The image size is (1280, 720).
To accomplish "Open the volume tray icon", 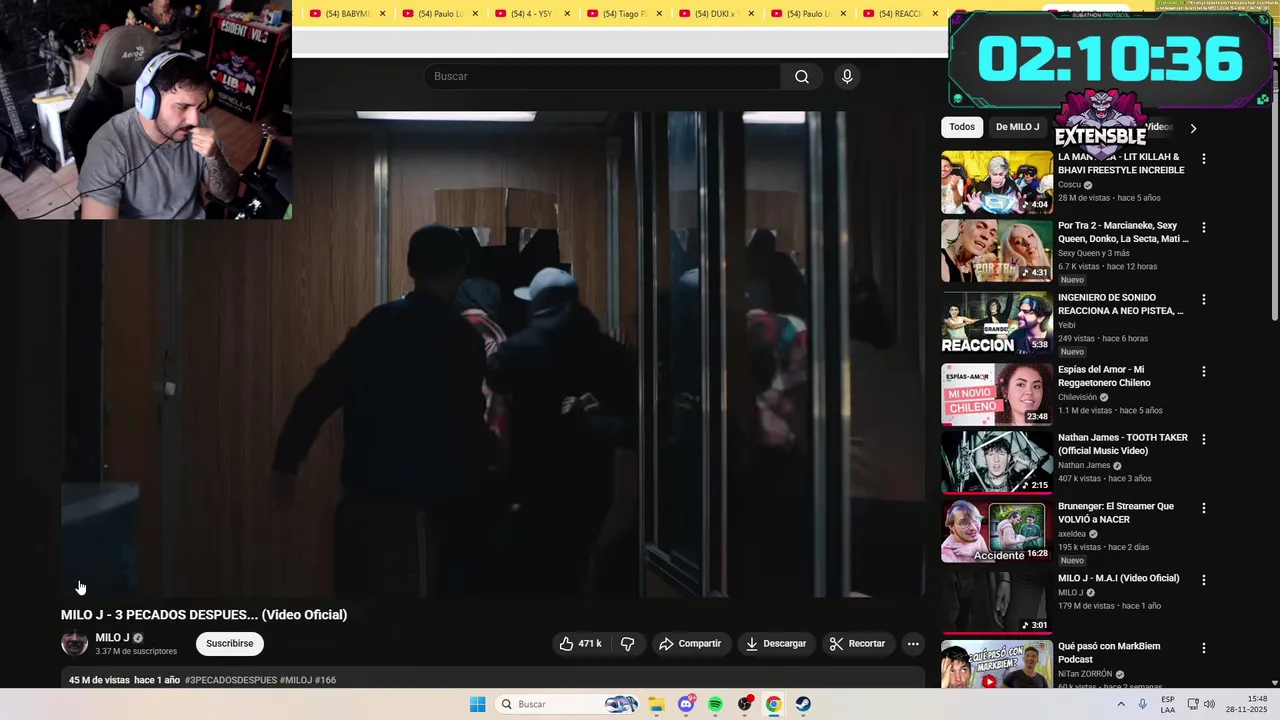I will [x=1209, y=704].
